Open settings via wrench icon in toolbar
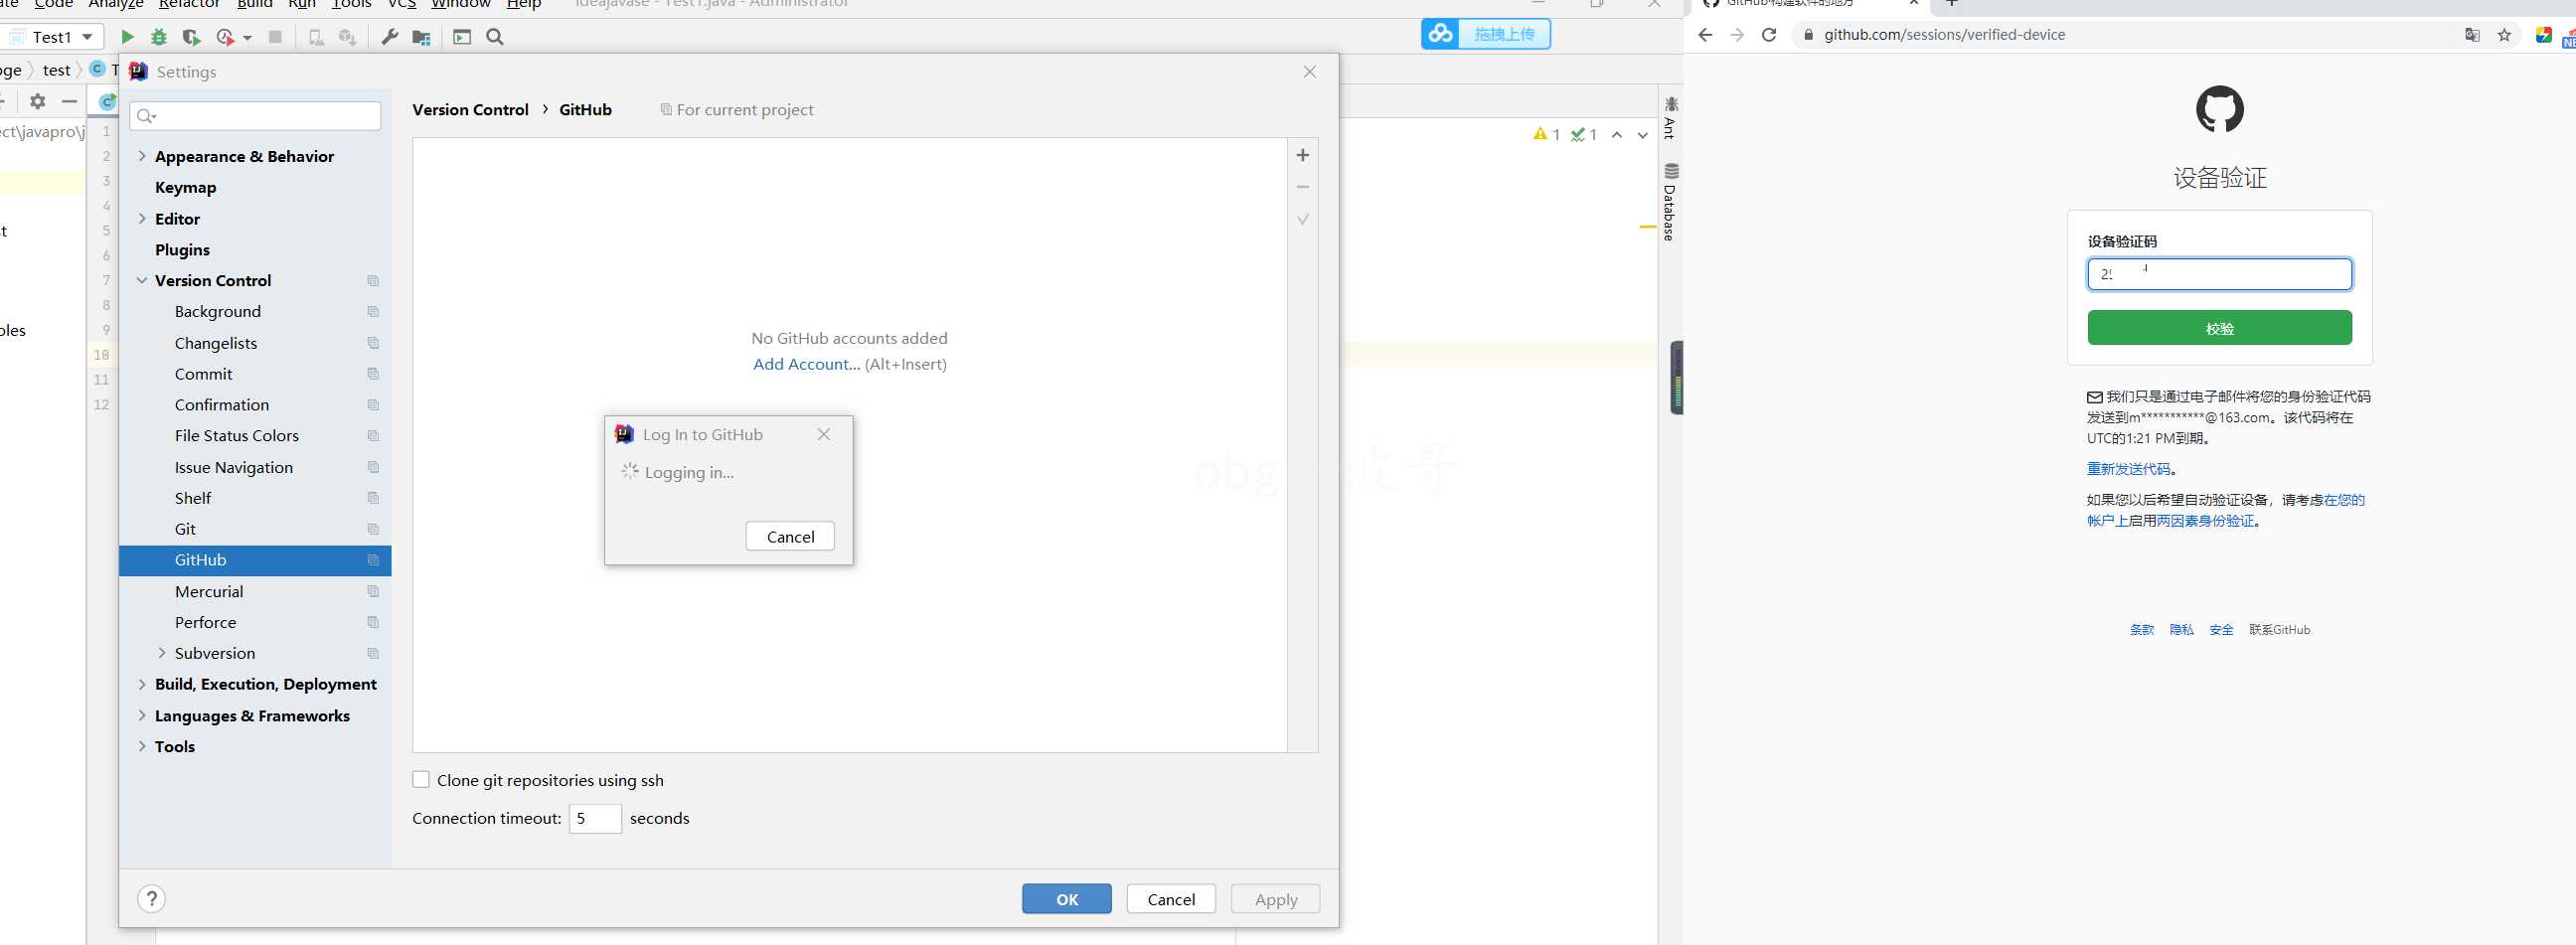Screen dimensions: 2576x945 pyautogui.click(x=390, y=37)
